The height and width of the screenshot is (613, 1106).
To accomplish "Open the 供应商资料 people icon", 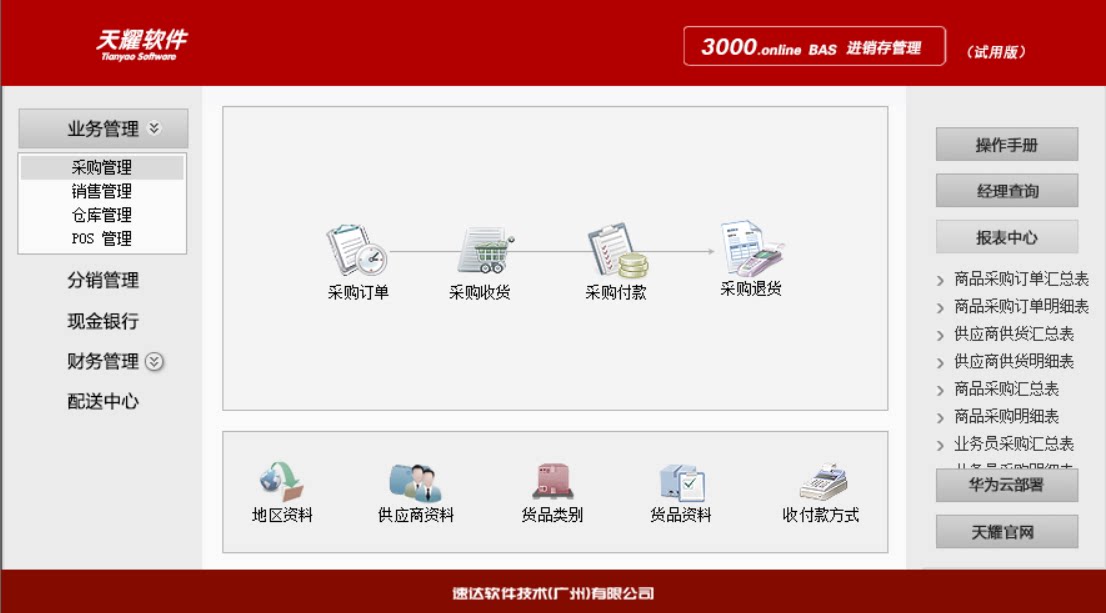I will click(x=415, y=482).
